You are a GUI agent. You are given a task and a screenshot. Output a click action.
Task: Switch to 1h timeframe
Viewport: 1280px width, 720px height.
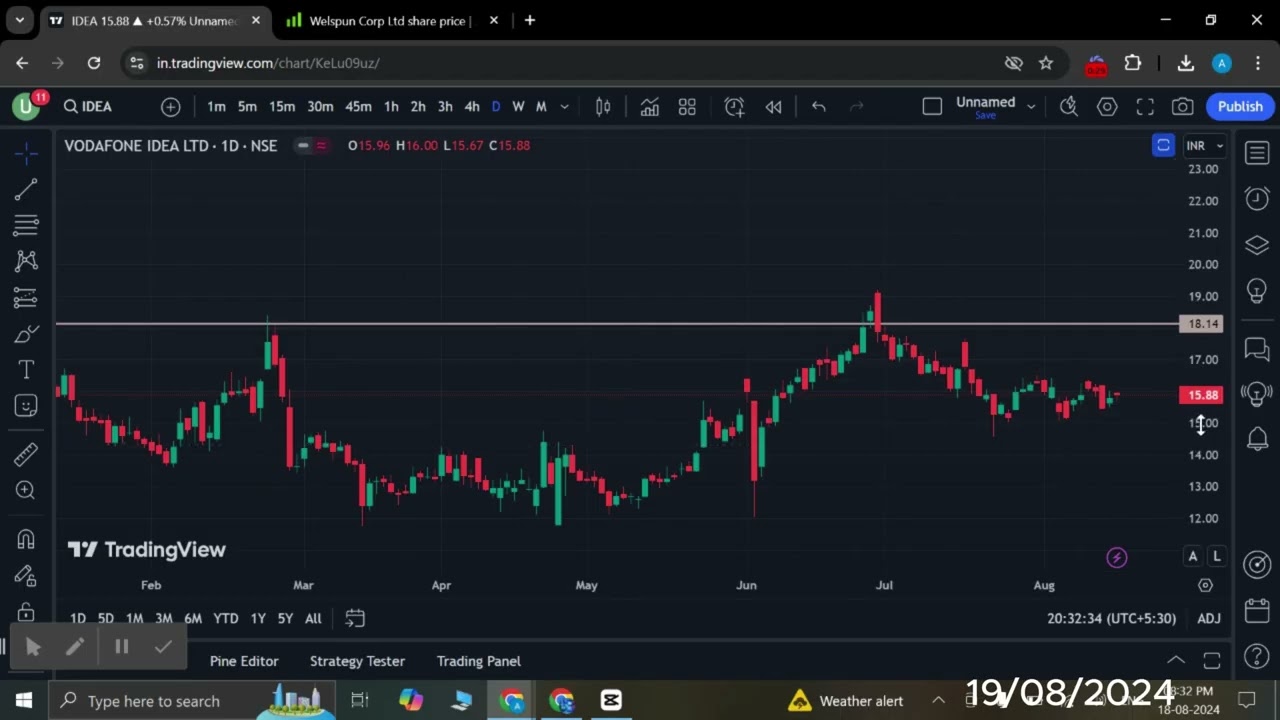(391, 106)
